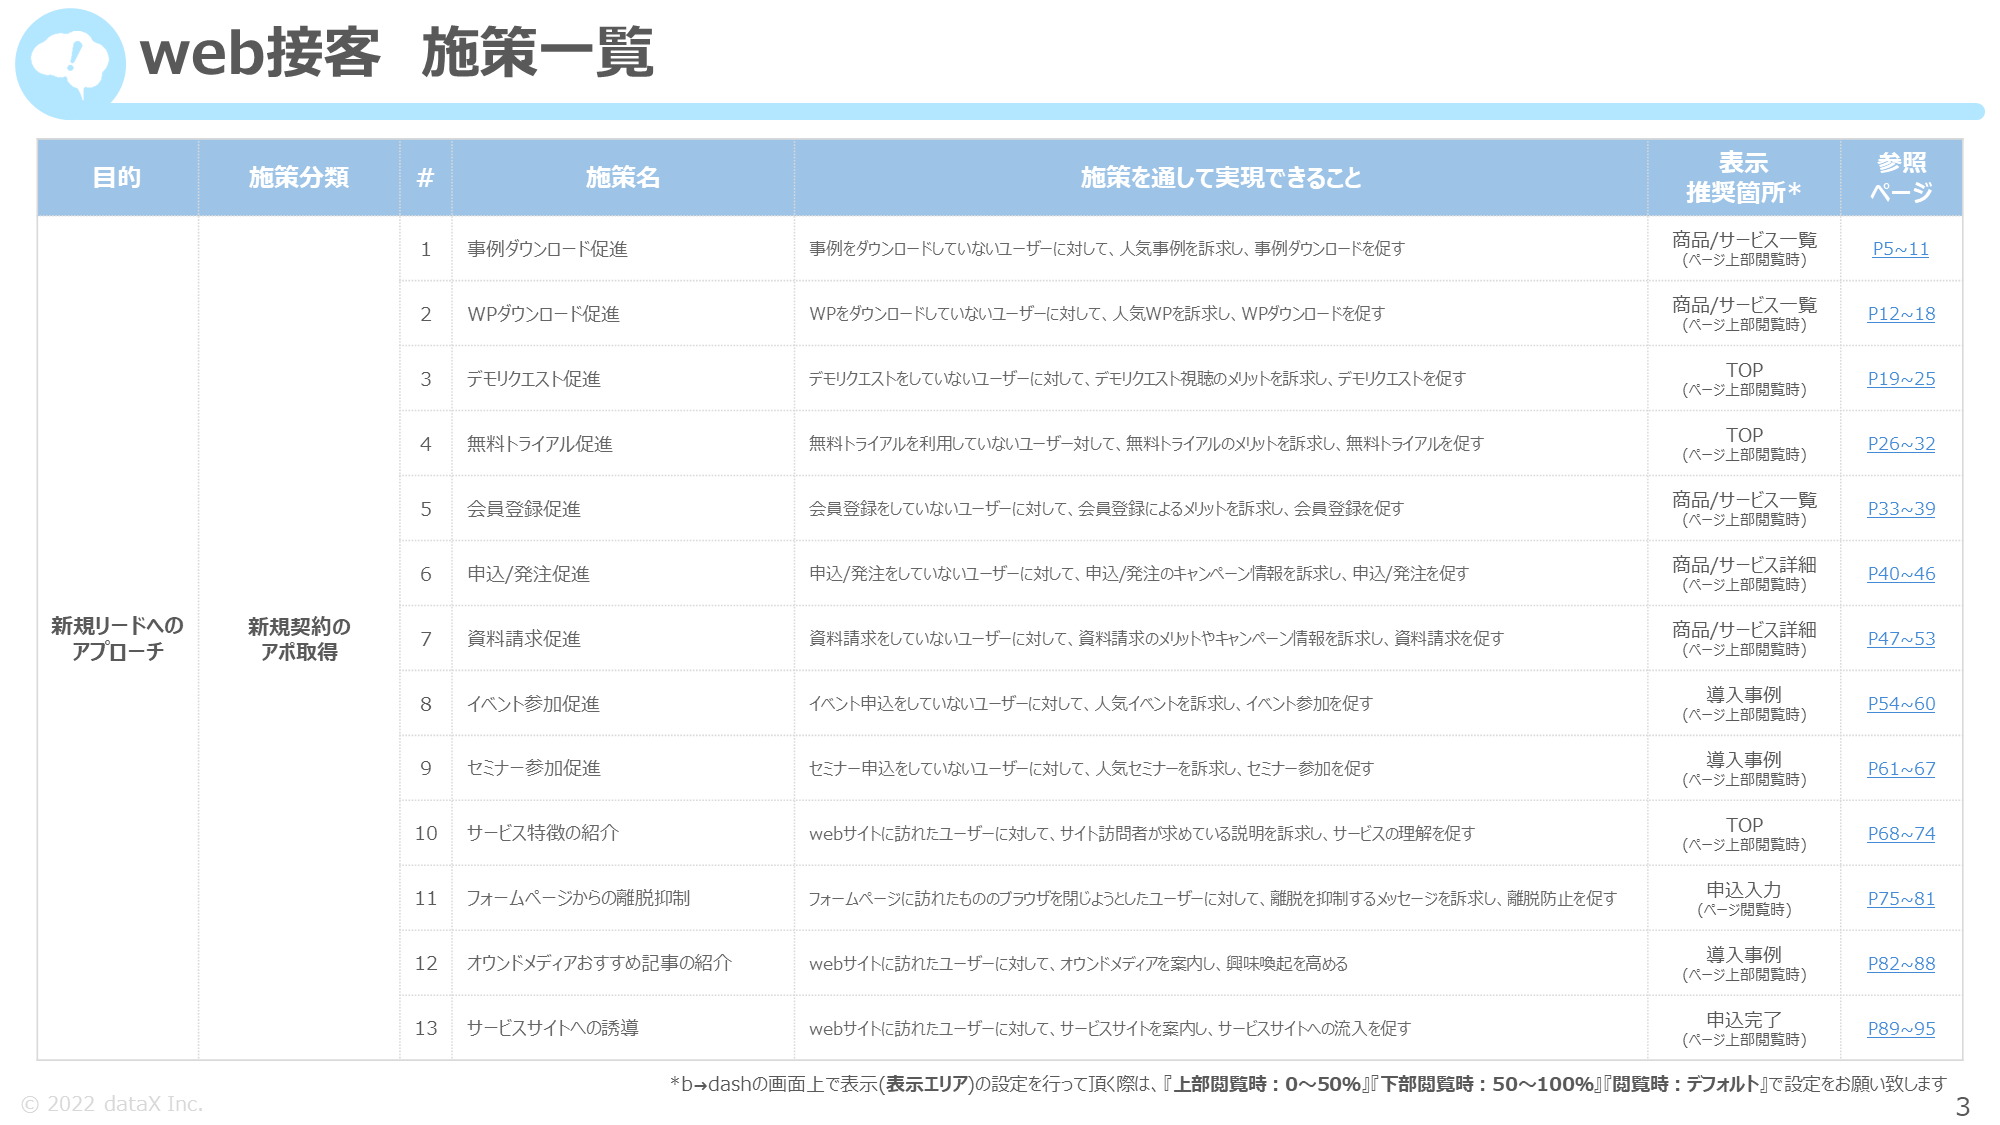
Task: Select the row number 13 cell
Action: click(426, 1028)
